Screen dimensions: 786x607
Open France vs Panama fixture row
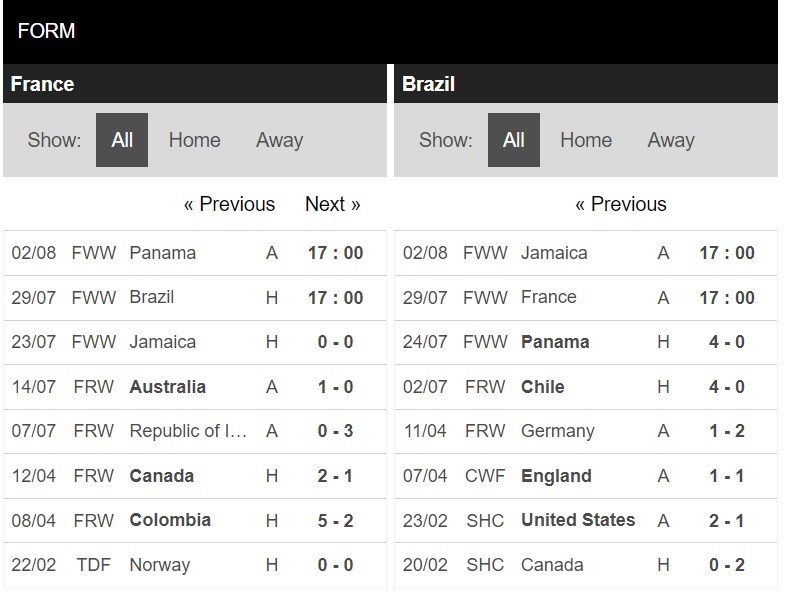pyautogui.click(x=194, y=253)
